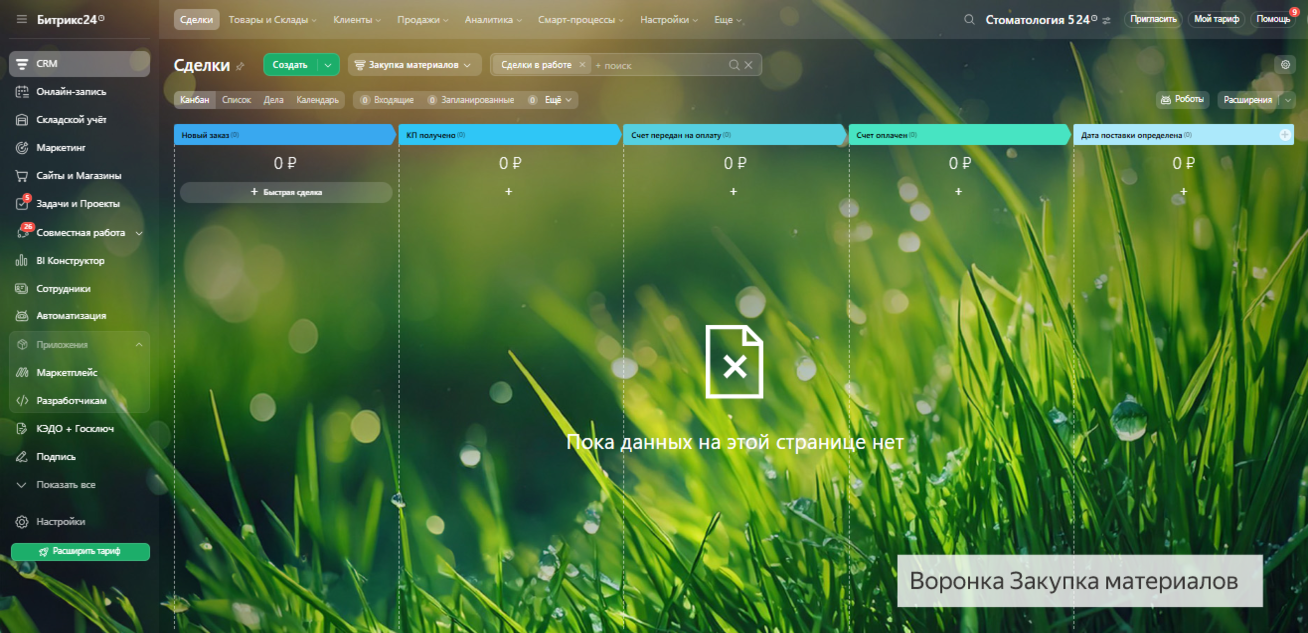Expand the Аналитика menu
The image size is (1308, 633).
tap(493, 20)
